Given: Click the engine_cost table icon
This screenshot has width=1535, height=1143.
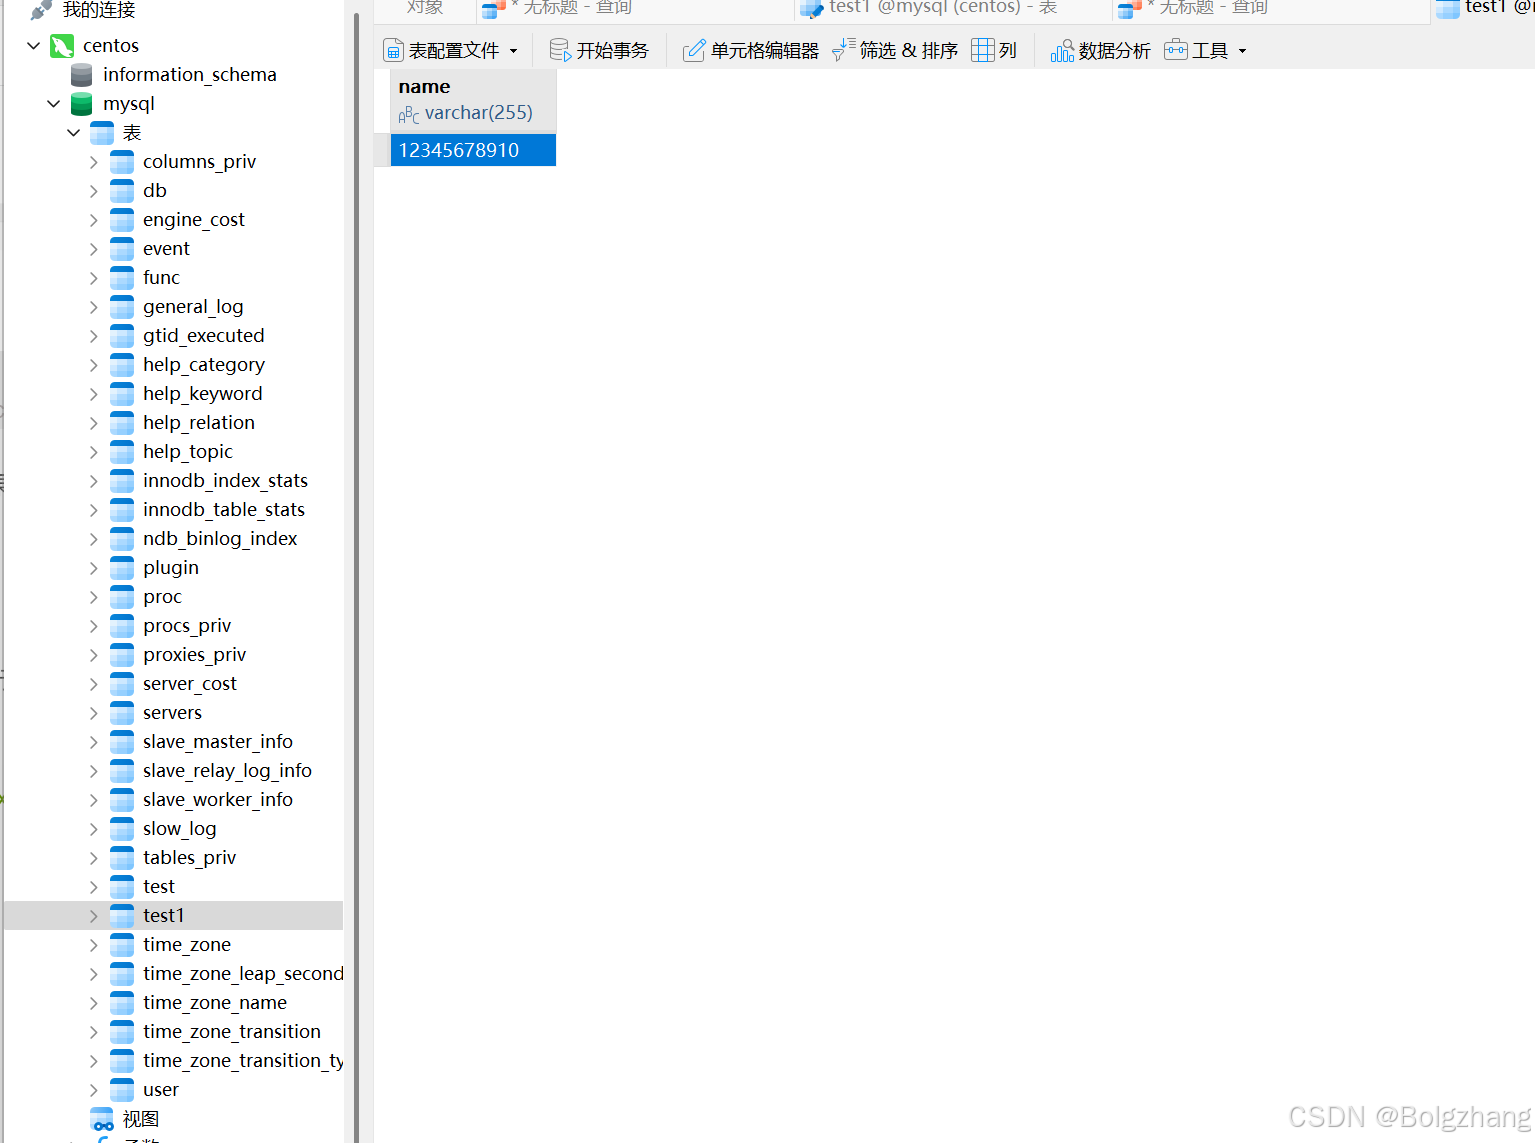Looking at the screenshot, I should click(x=122, y=220).
